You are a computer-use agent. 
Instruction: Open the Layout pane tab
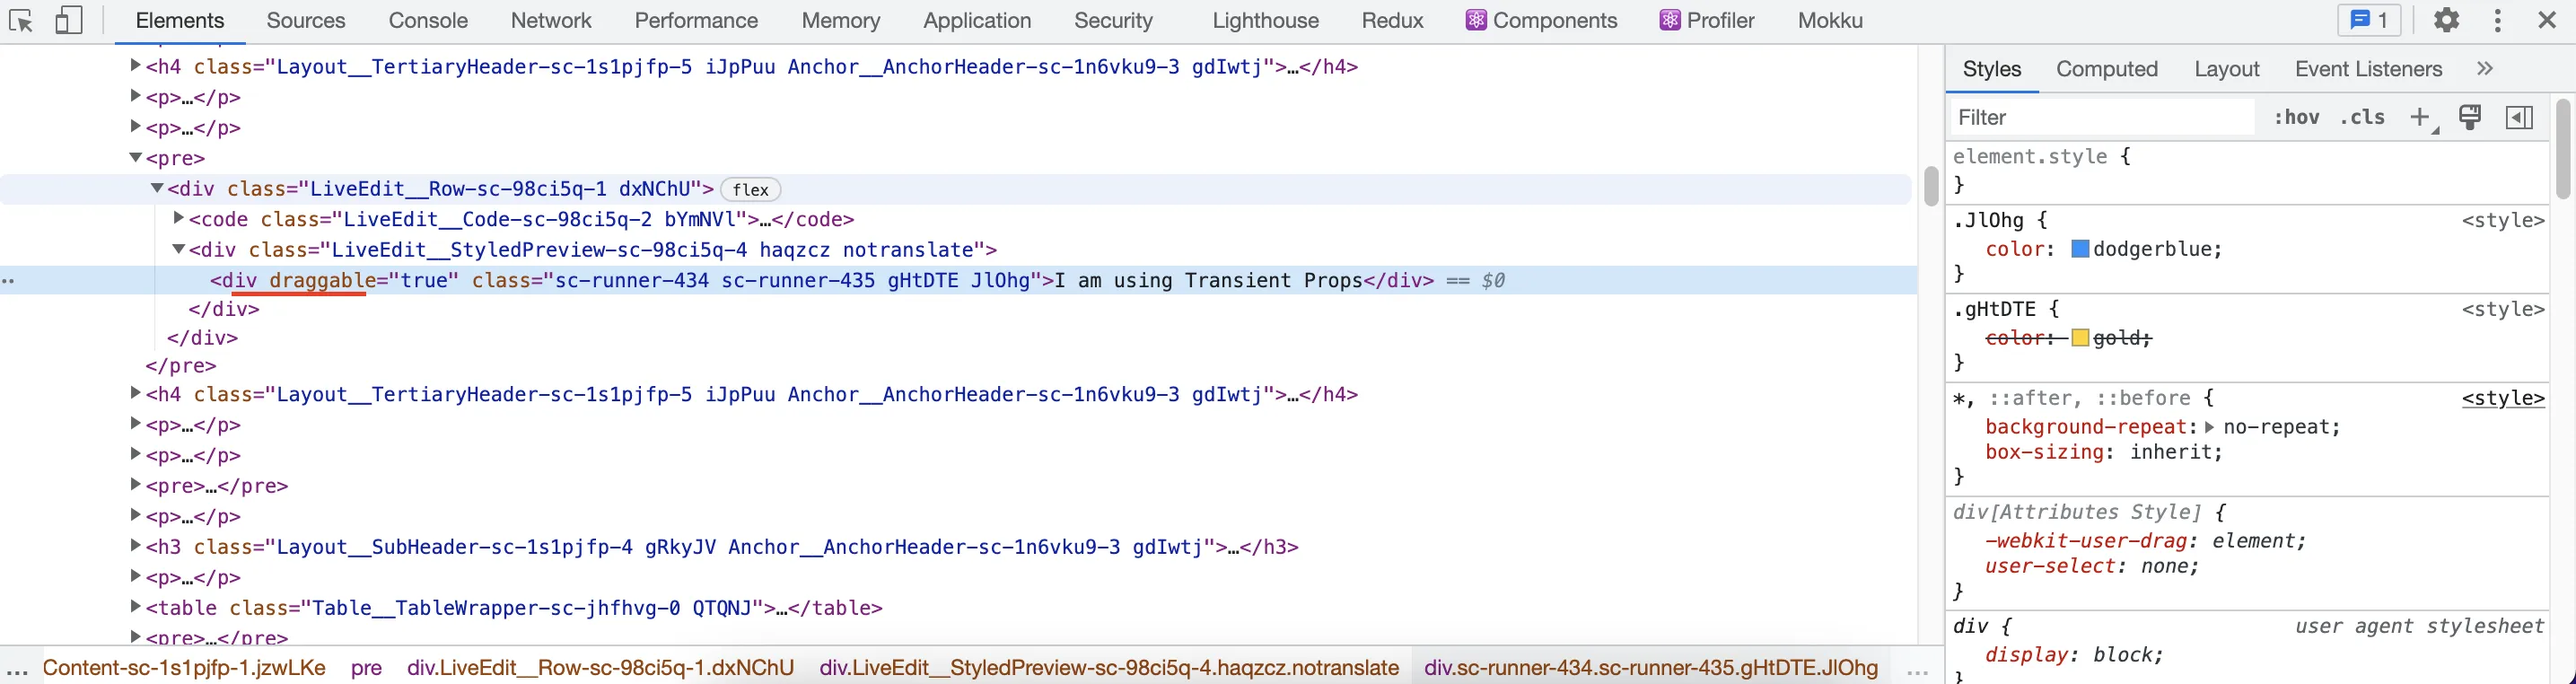[2227, 69]
